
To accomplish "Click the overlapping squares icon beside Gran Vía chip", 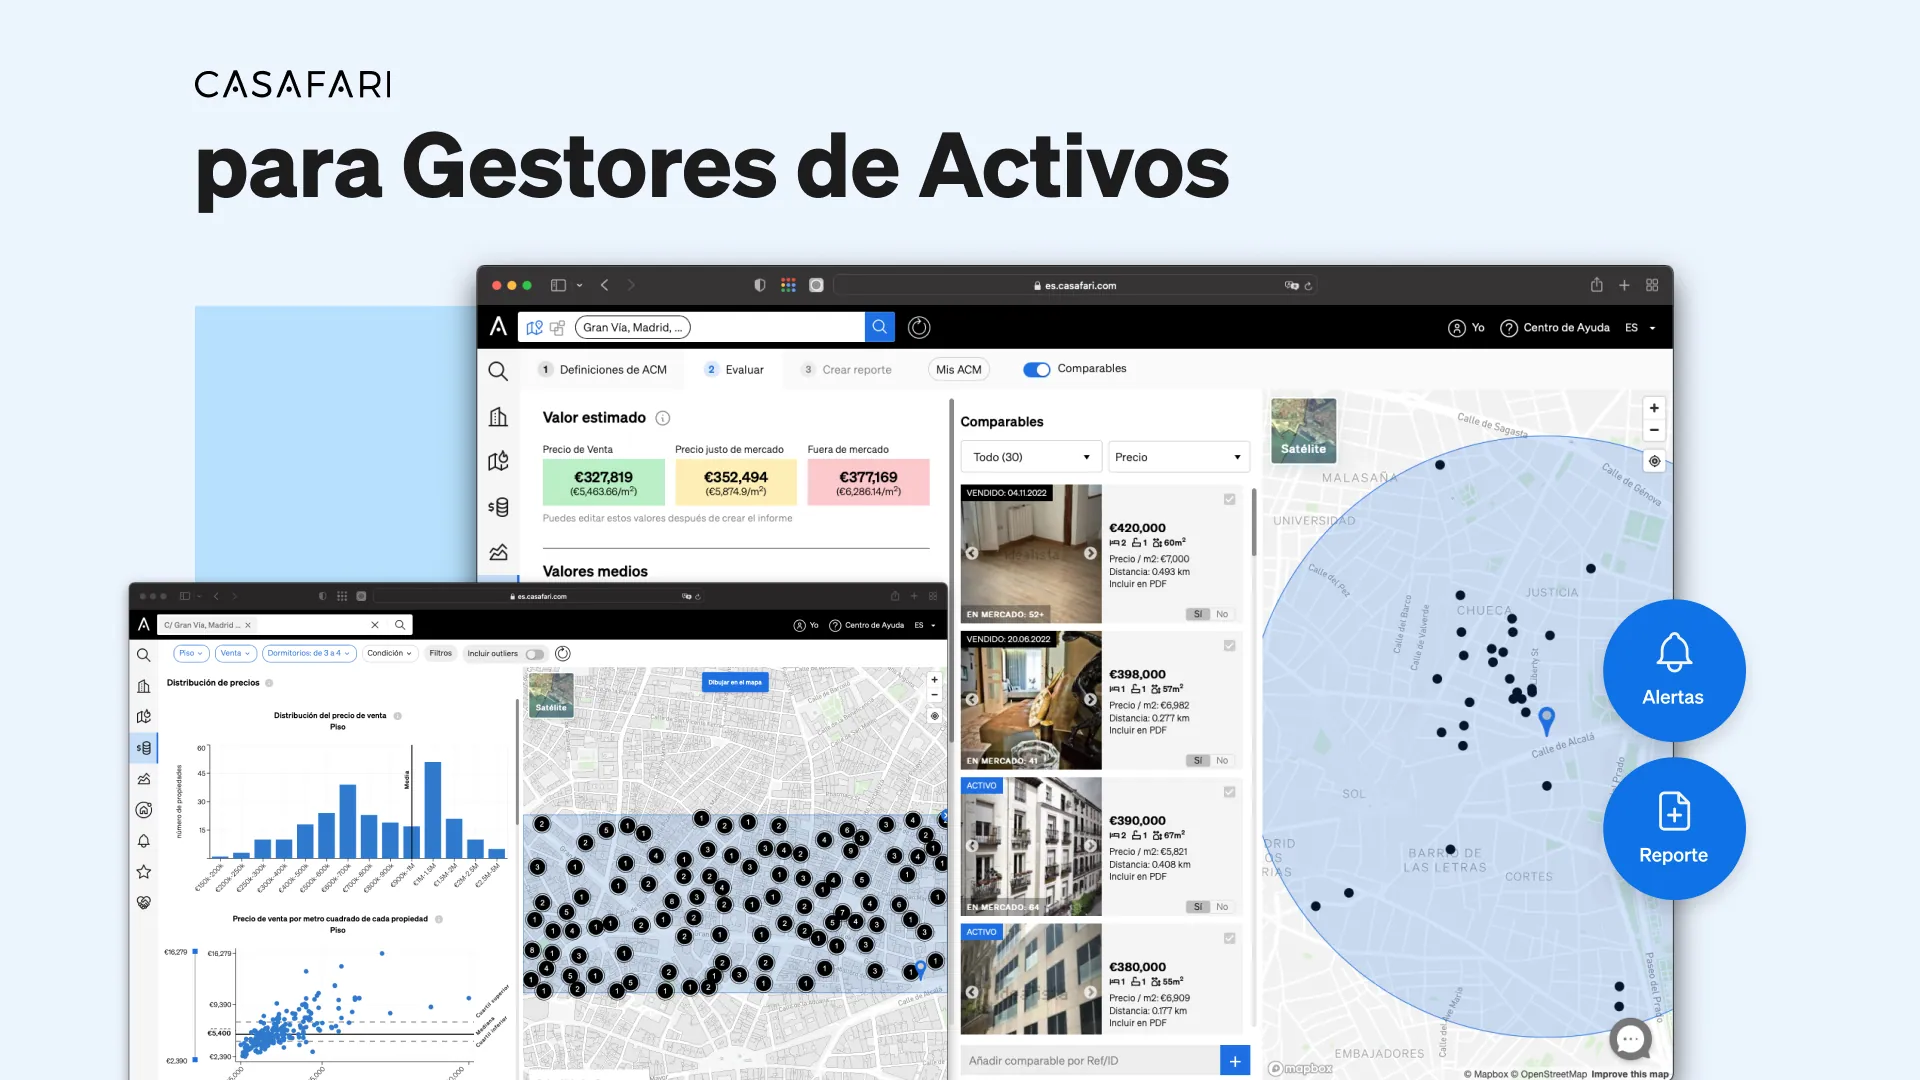I will pos(557,328).
